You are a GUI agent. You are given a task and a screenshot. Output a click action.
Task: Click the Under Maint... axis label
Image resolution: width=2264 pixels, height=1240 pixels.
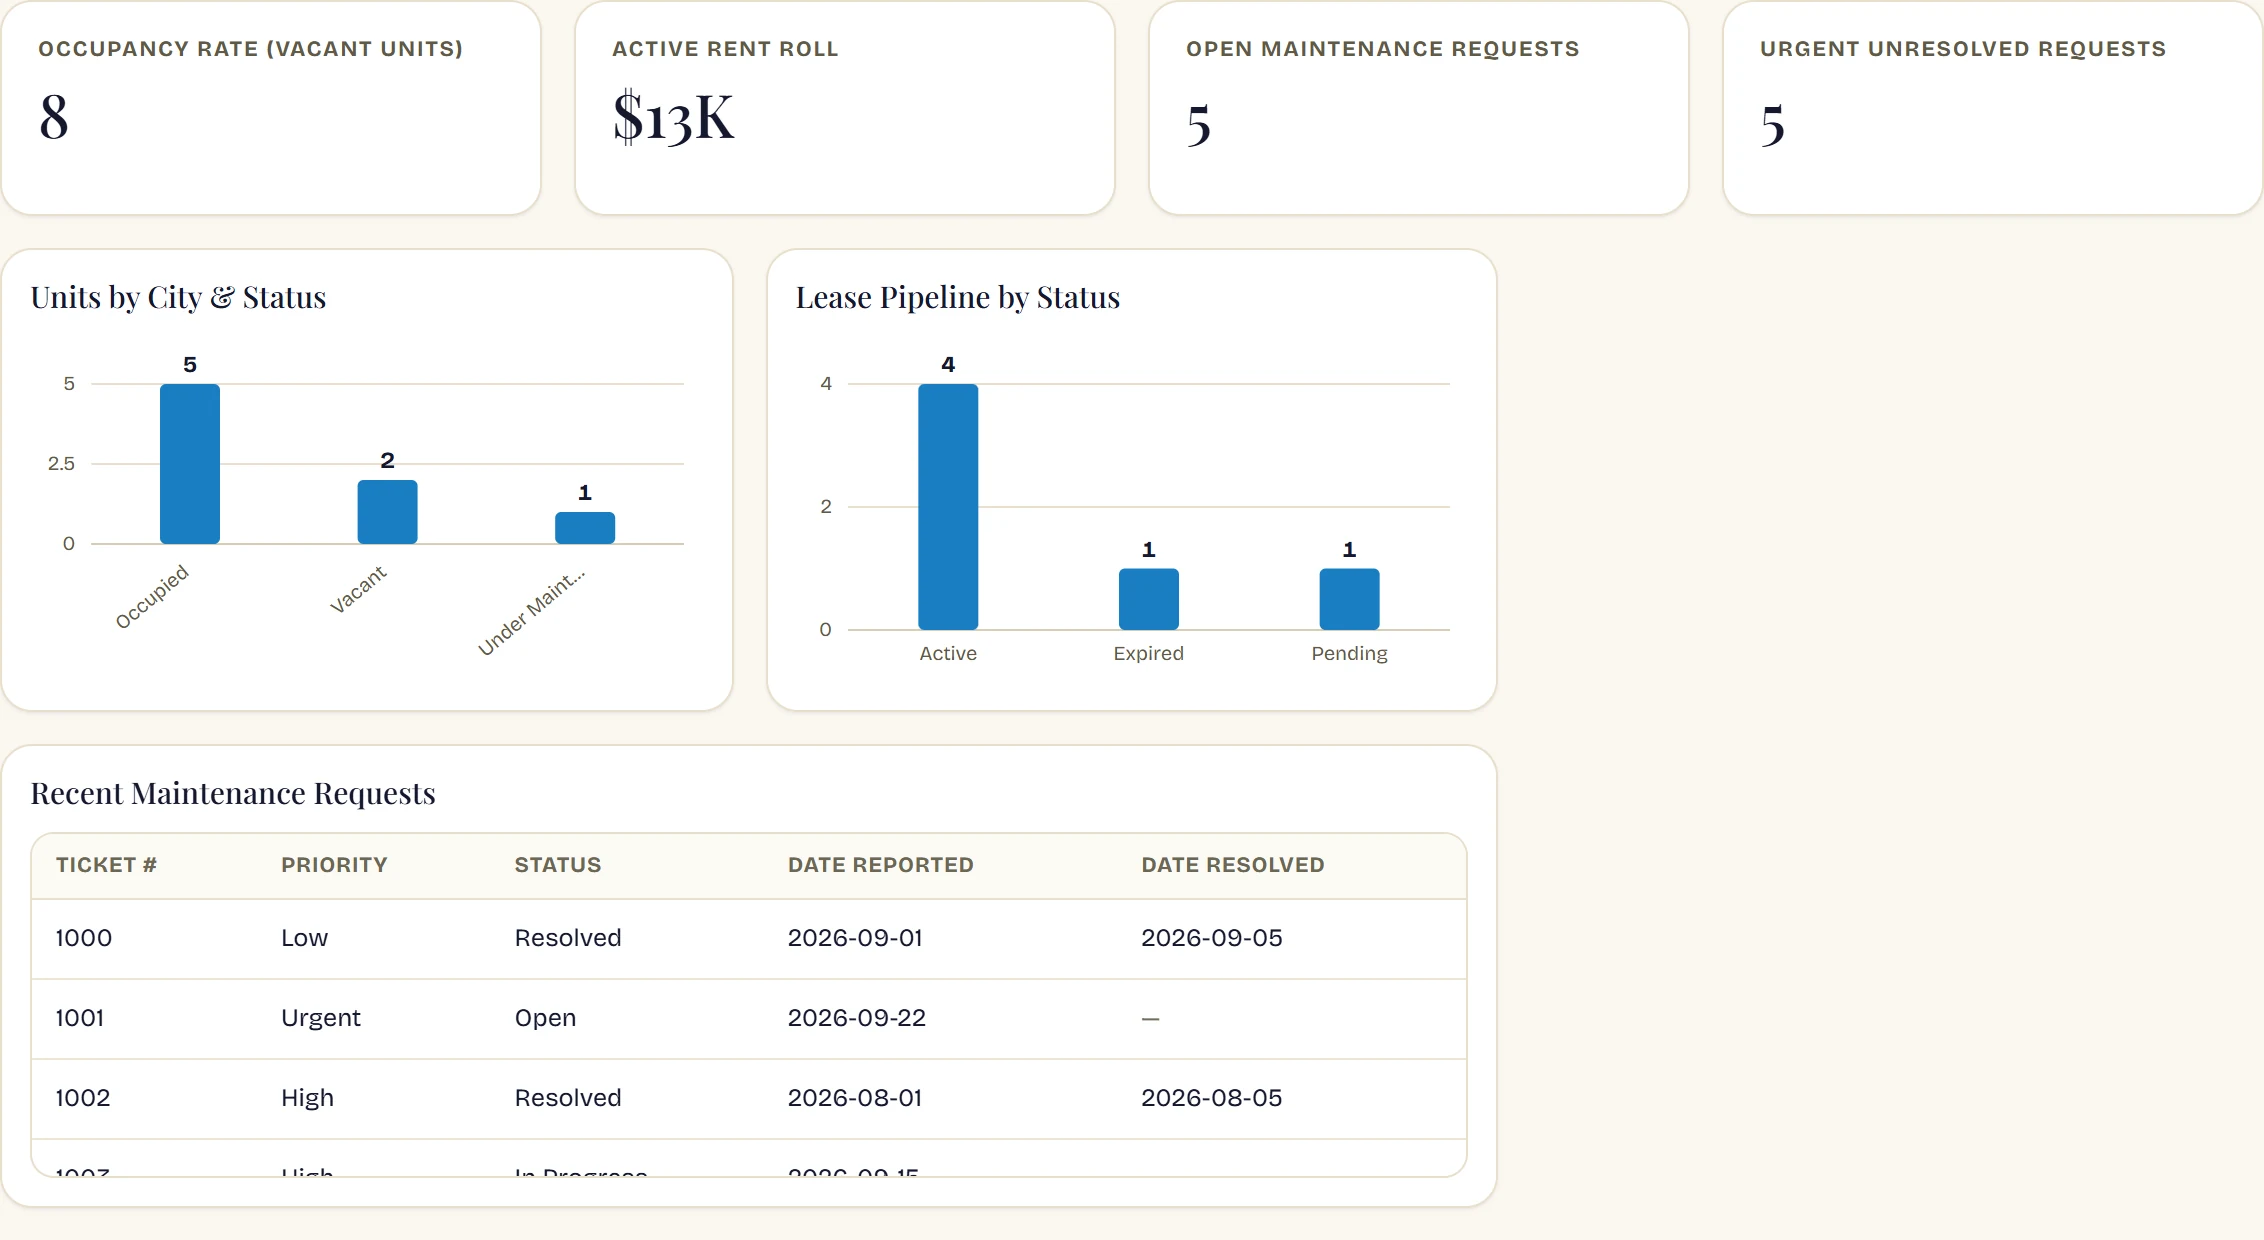pyautogui.click(x=531, y=612)
